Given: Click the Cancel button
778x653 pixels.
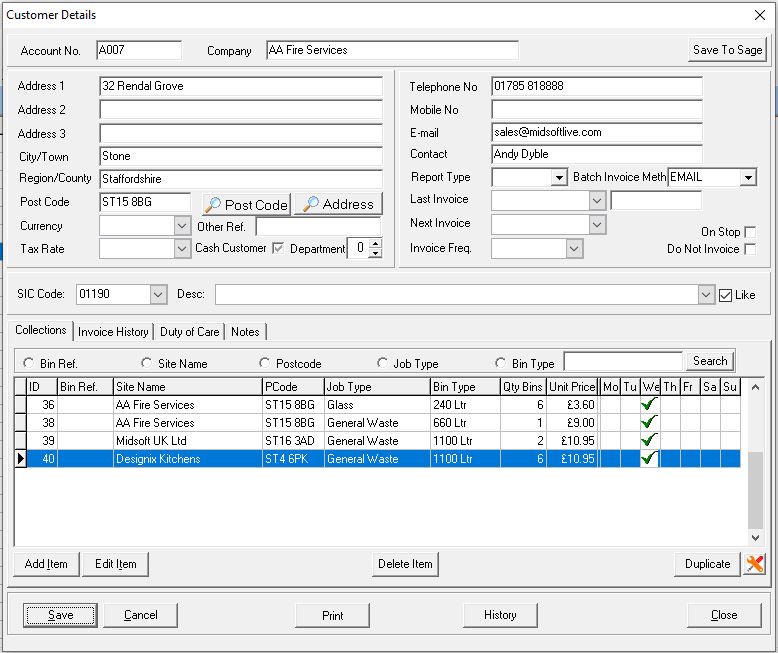Looking at the screenshot, I should pyautogui.click(x=140, y=615).
